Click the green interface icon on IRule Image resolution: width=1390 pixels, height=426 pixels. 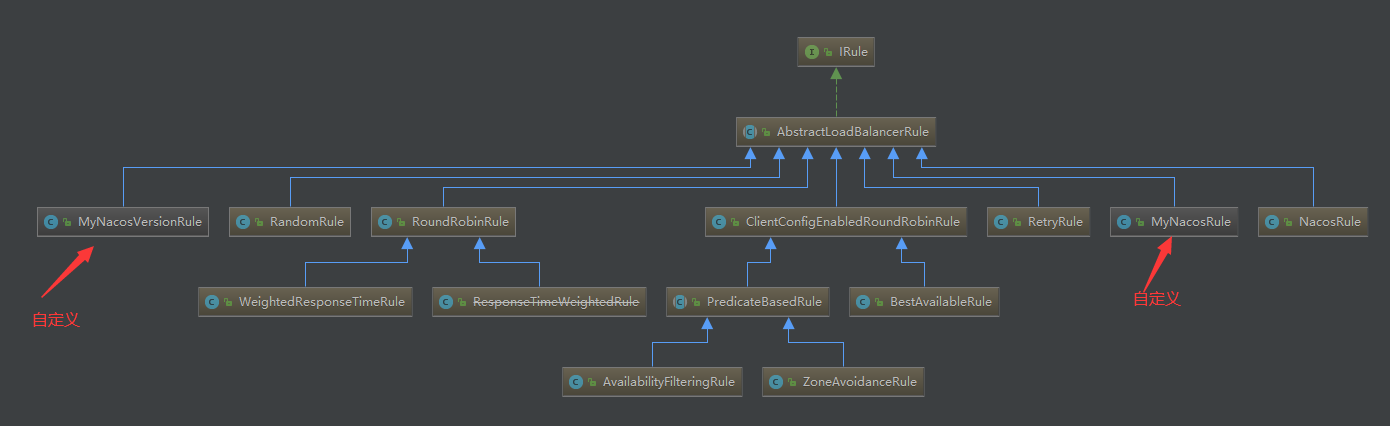coord(812,52)
